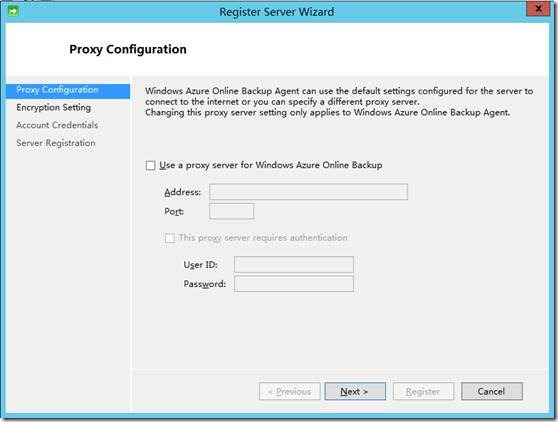Click the Proxy Configuration page heading

[128, 49]
